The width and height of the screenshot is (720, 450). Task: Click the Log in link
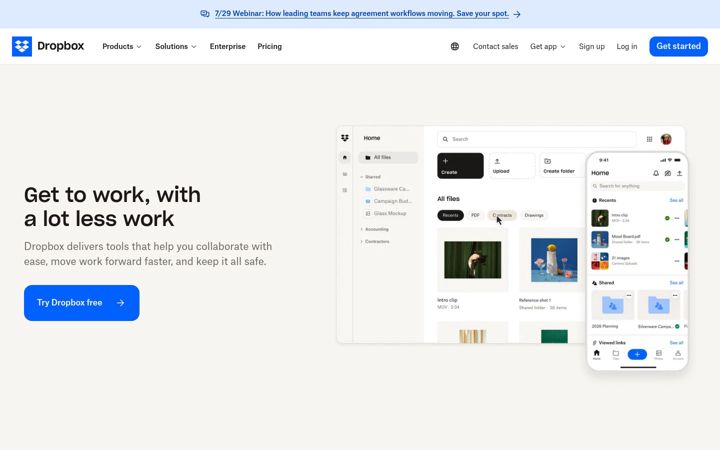click(x=627, y=46)
